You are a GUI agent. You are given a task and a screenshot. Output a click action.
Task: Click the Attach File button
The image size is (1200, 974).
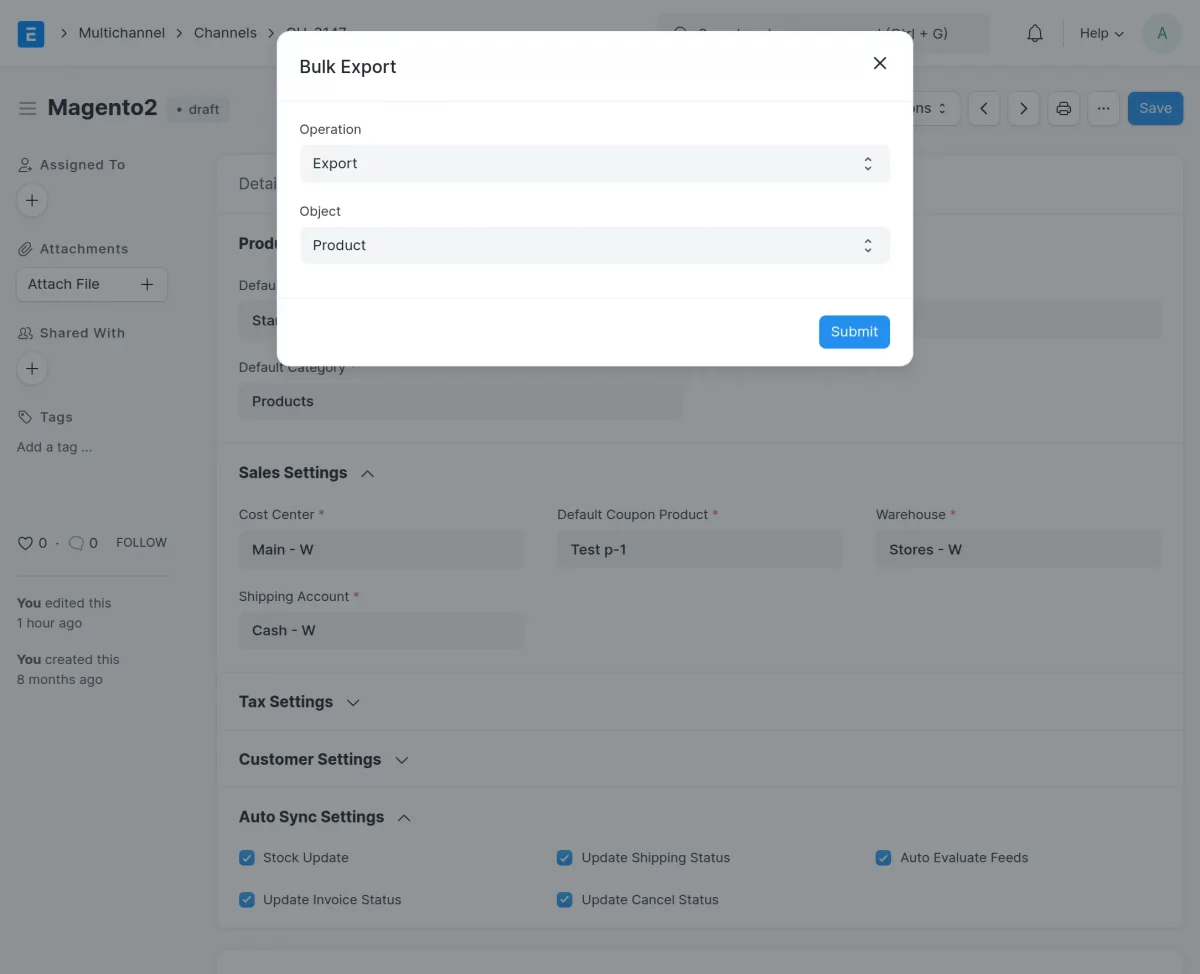[91, 285]
